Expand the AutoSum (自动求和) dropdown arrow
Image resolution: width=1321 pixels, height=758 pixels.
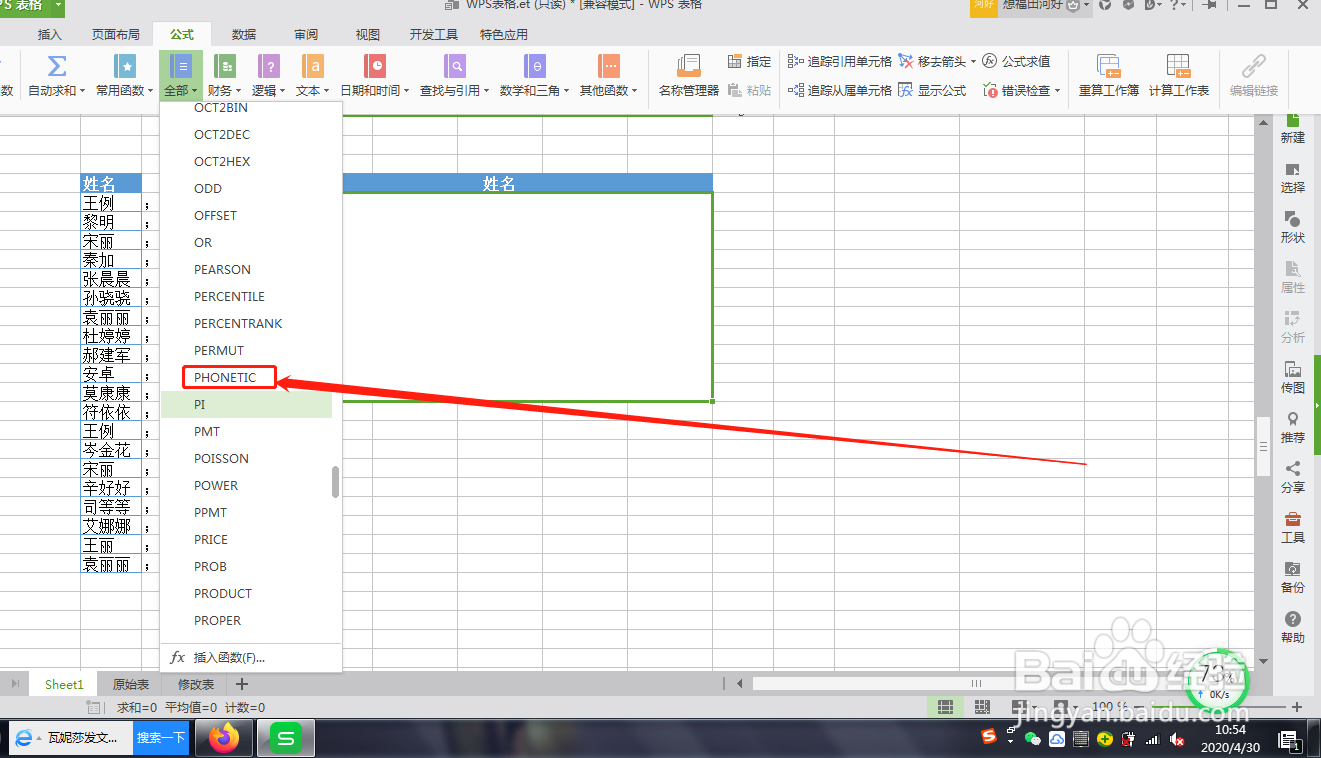82,91
